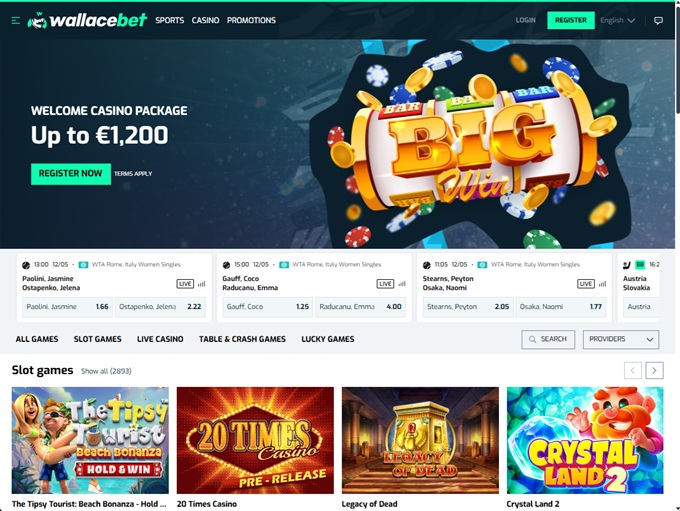The width and height of the screenshot is (680, 511).
Task: Open the Legacy of Dead game thumbnail
Action: [420, 440]
